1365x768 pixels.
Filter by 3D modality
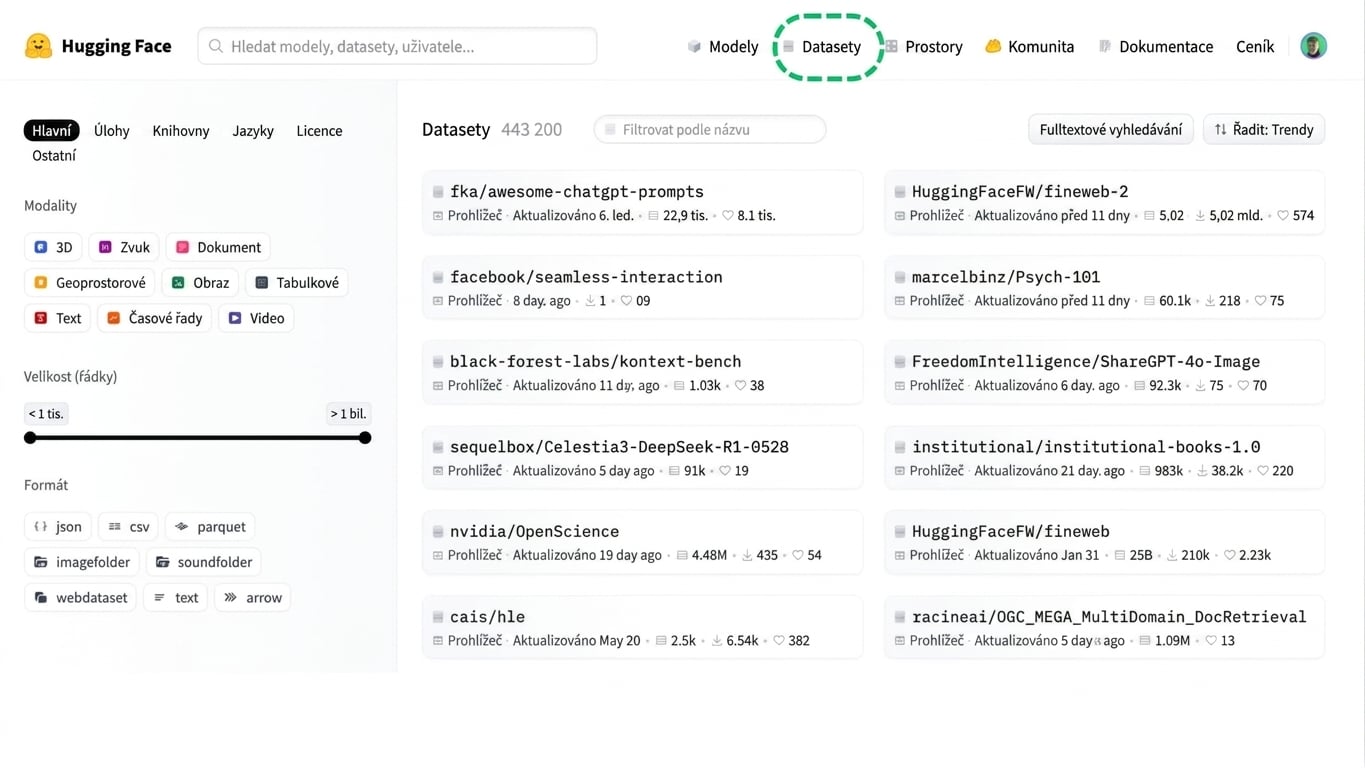(53, 247)
